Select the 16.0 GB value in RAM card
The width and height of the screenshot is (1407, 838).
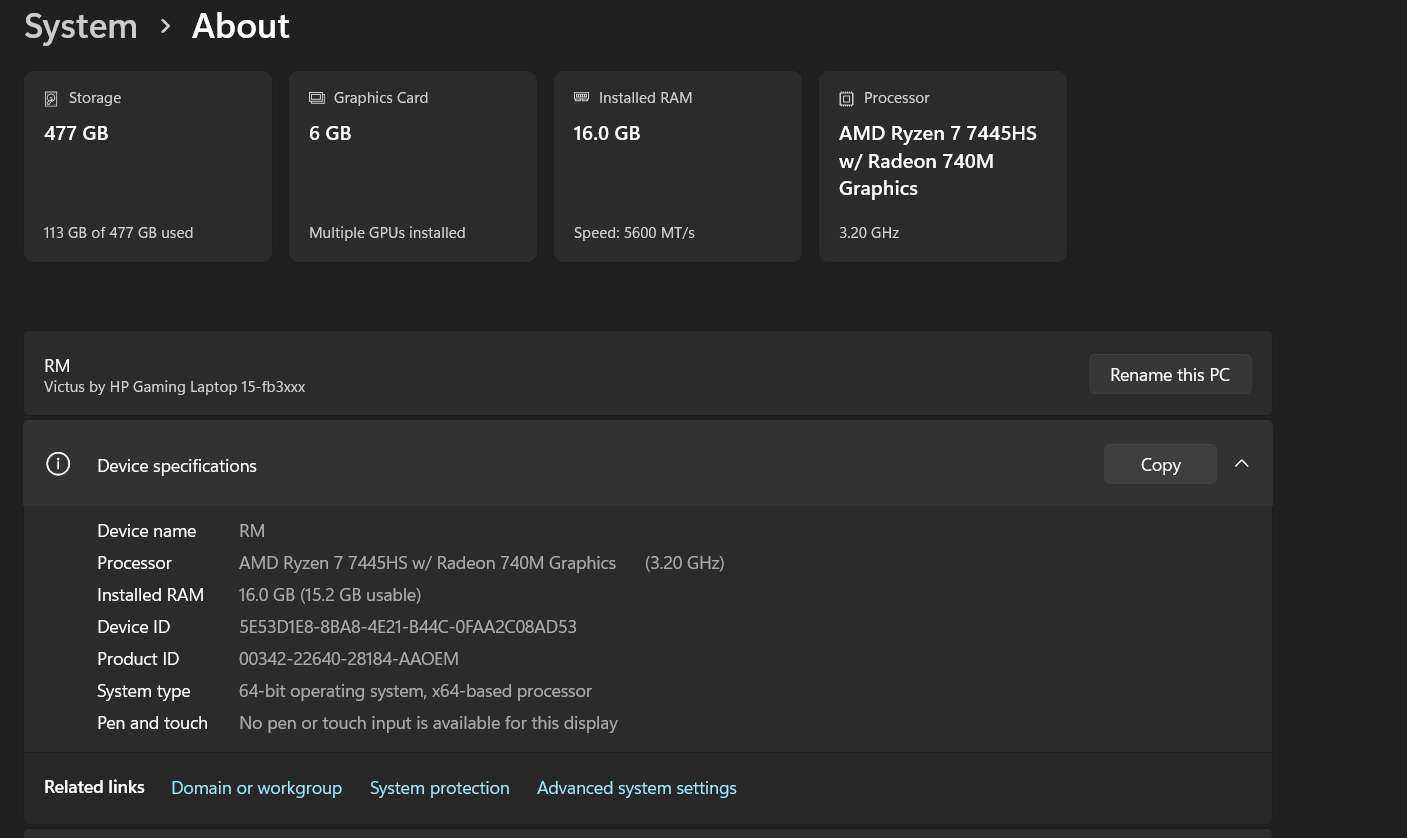(x=607, y=133)
